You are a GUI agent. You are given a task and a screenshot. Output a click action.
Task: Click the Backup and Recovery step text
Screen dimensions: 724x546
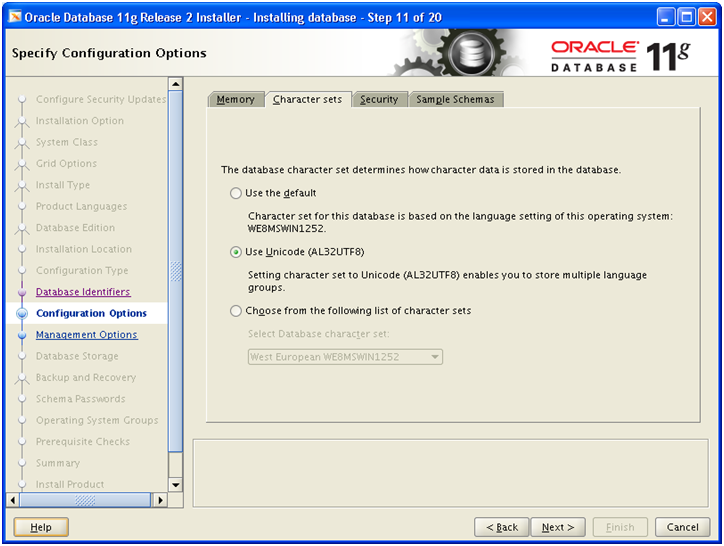tap(86, 377)
